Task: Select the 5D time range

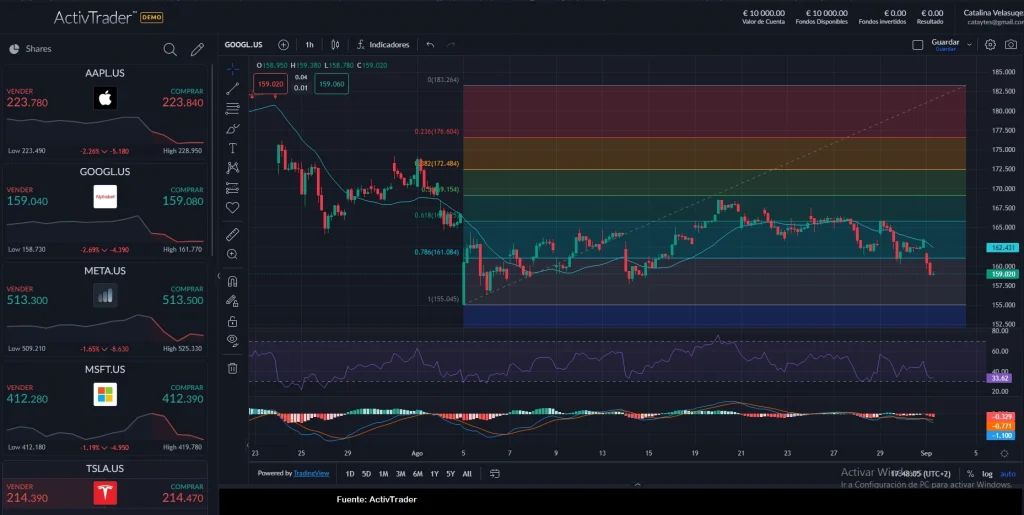Action: coord(366,474)
